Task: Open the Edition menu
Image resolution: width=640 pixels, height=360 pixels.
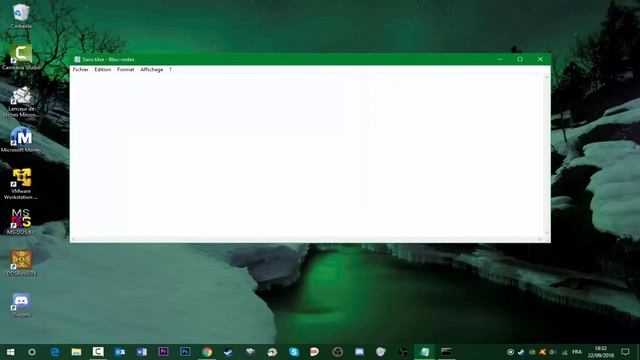Action: pyautogui.click(x=102, y=70)
